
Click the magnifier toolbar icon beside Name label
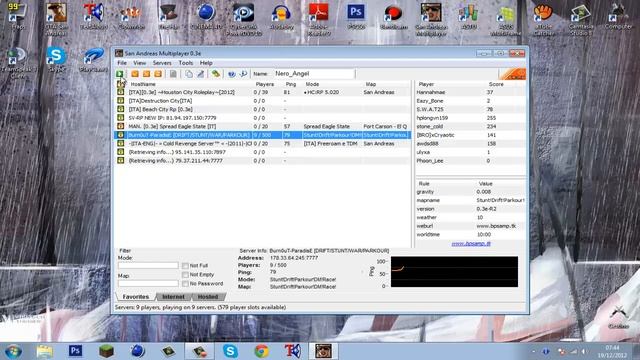(243, 74)
